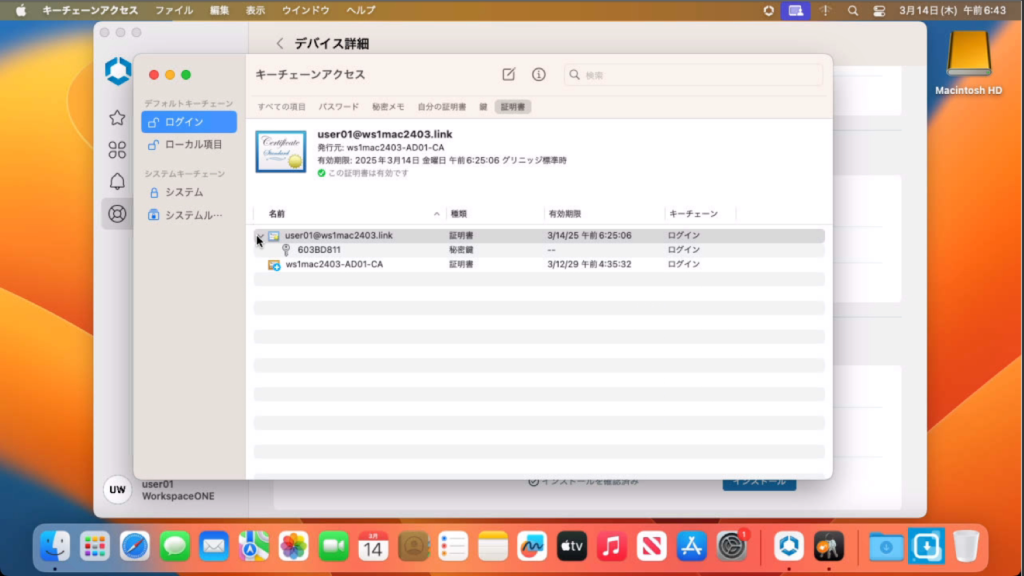Open the ファイル menu in menu bar

click(174, 10)
